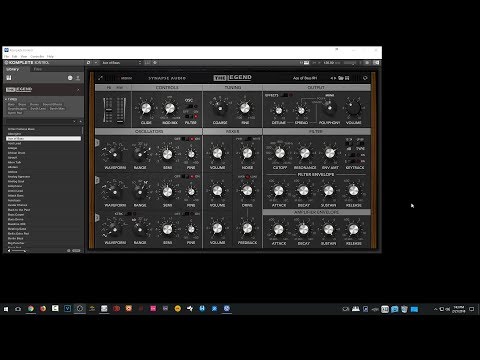This screenshot has height=360, width=480.
Task: Open Firefox from the taskbar
Action: click(x=43, y=309)
